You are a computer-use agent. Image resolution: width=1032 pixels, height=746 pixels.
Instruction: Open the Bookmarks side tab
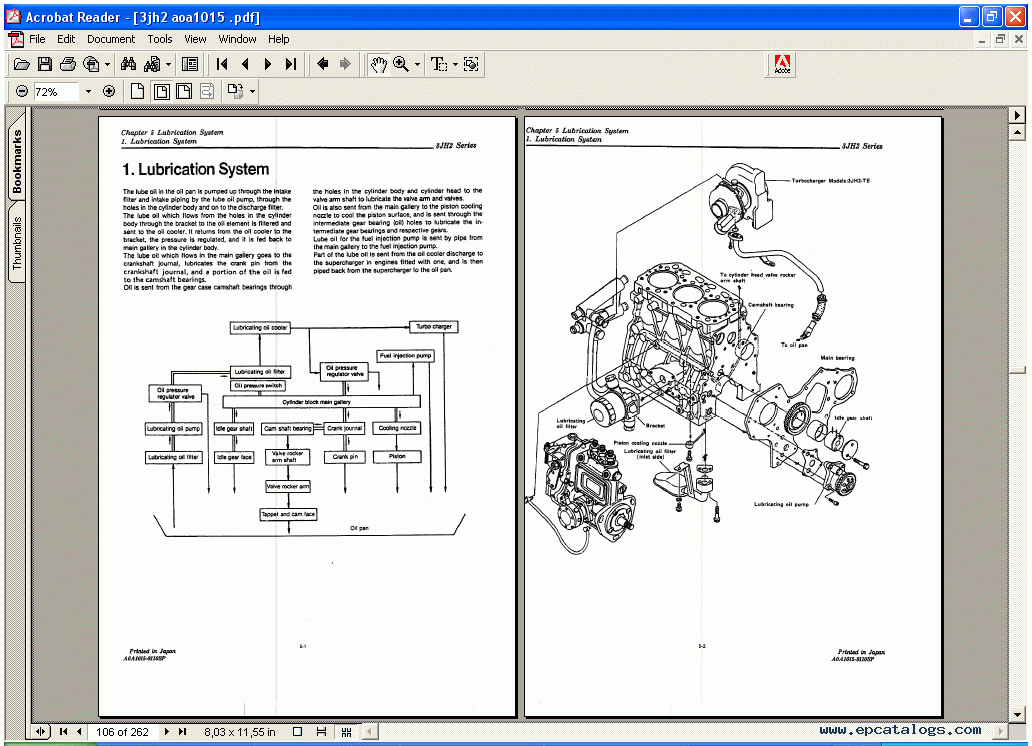click(x=17, y=161)
